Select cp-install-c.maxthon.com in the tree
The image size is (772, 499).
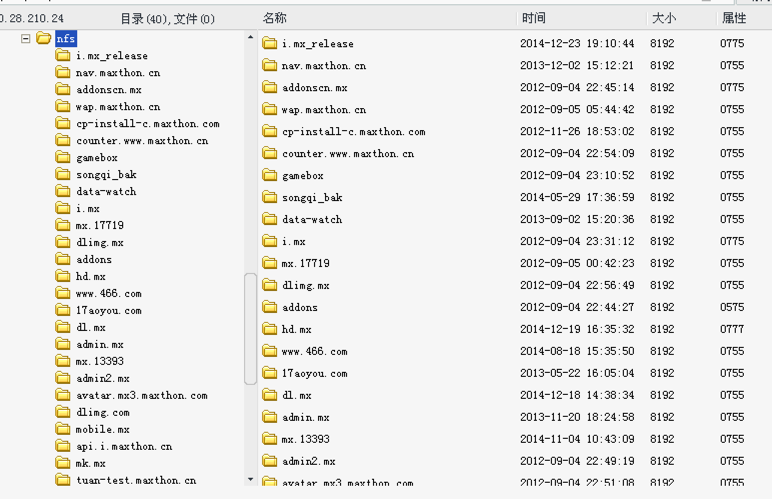coord(148,124)
